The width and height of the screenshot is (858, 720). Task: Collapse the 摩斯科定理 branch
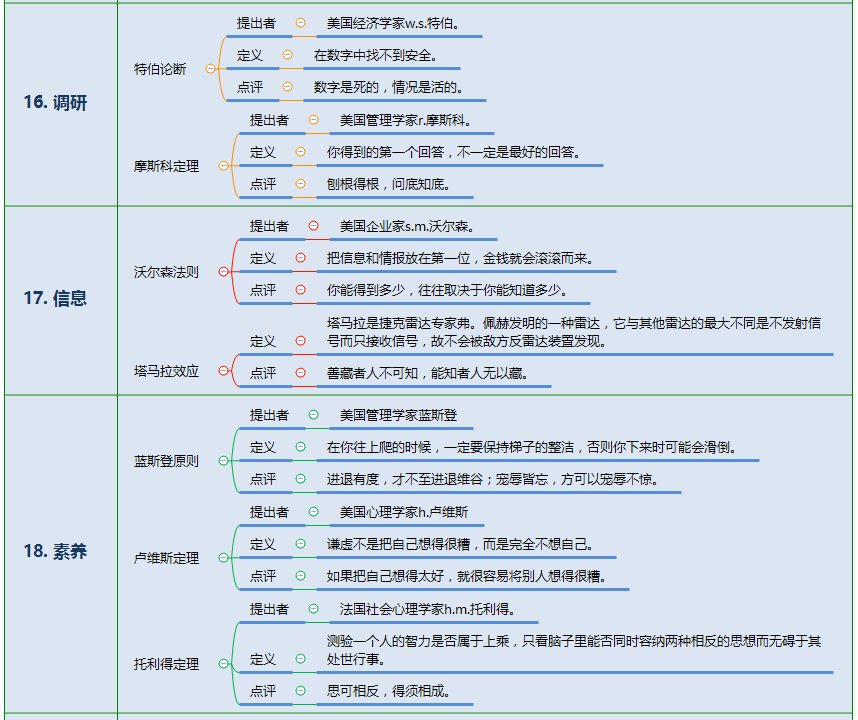click(x=223, y=166)
